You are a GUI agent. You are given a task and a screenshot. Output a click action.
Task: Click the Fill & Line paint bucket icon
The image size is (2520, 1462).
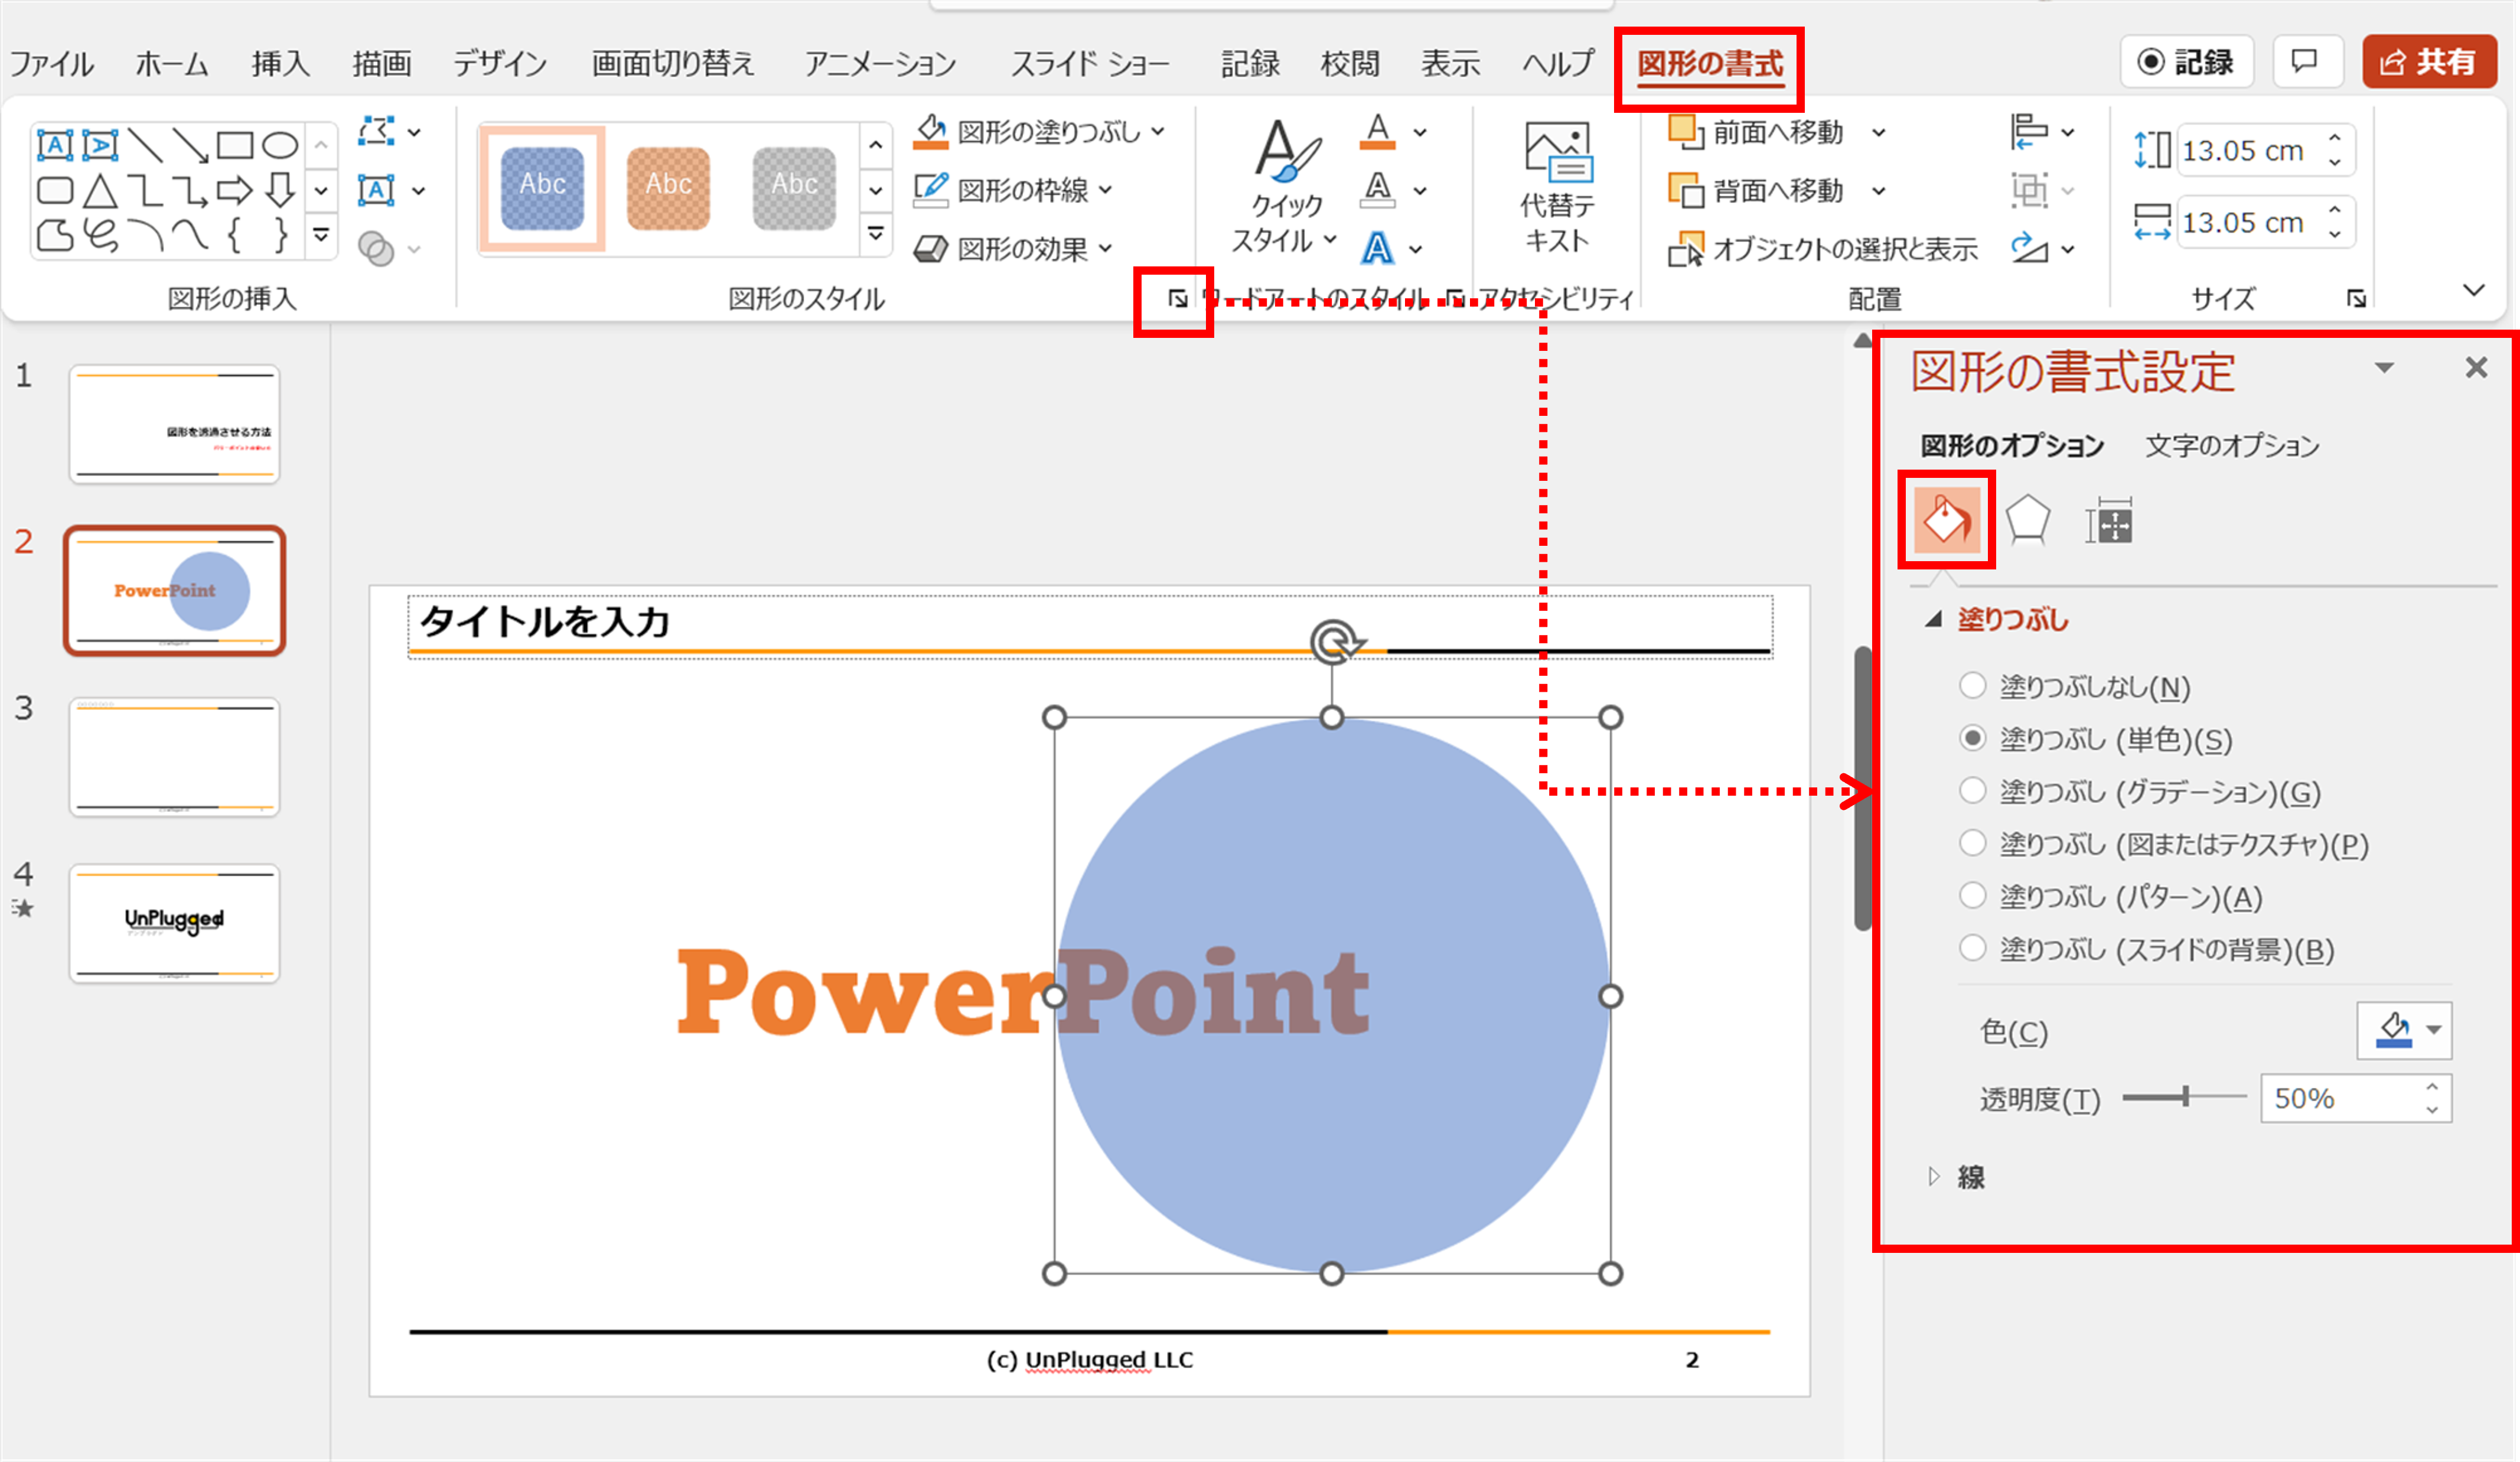click(x=1946, y=521)
